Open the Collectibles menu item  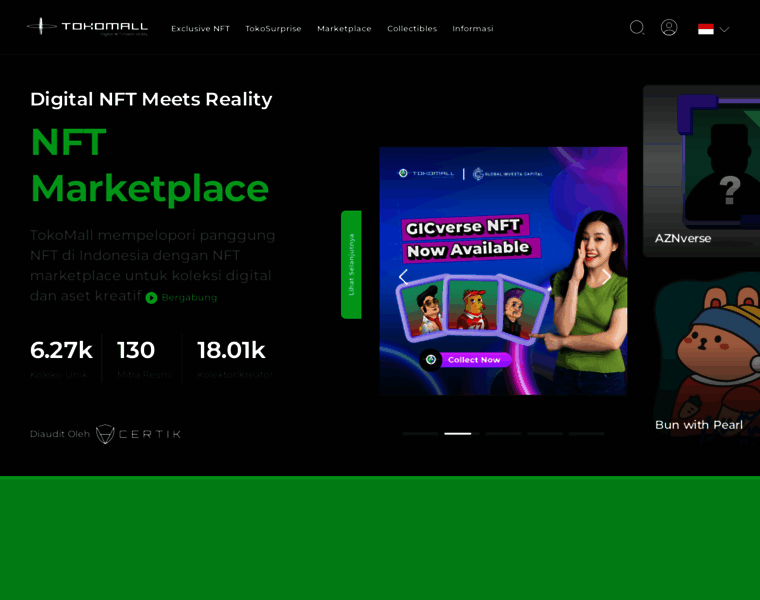coord(412,29)
